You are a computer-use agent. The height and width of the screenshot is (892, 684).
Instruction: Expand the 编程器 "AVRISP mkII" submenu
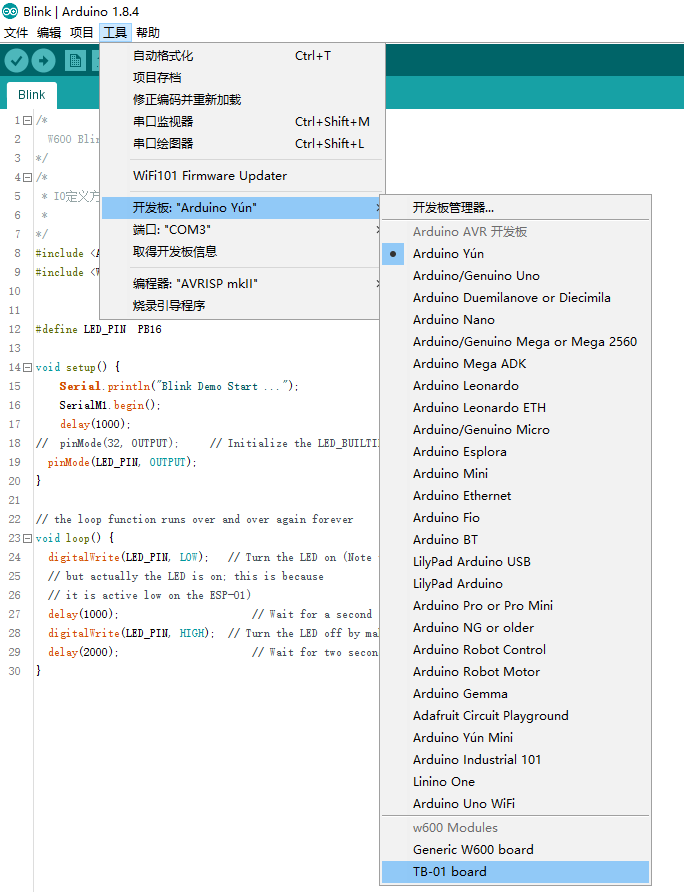(242, 284)
